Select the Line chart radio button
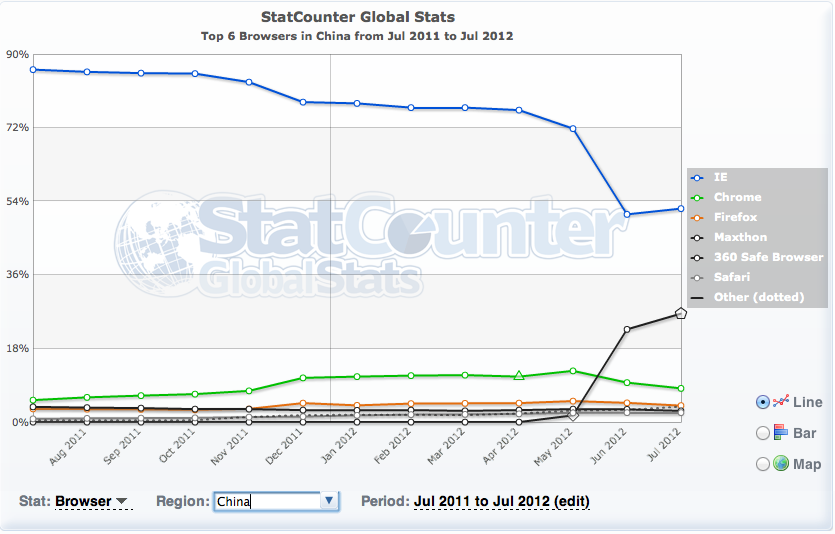This screenshot has height=534, width=835. pos(763,402)
